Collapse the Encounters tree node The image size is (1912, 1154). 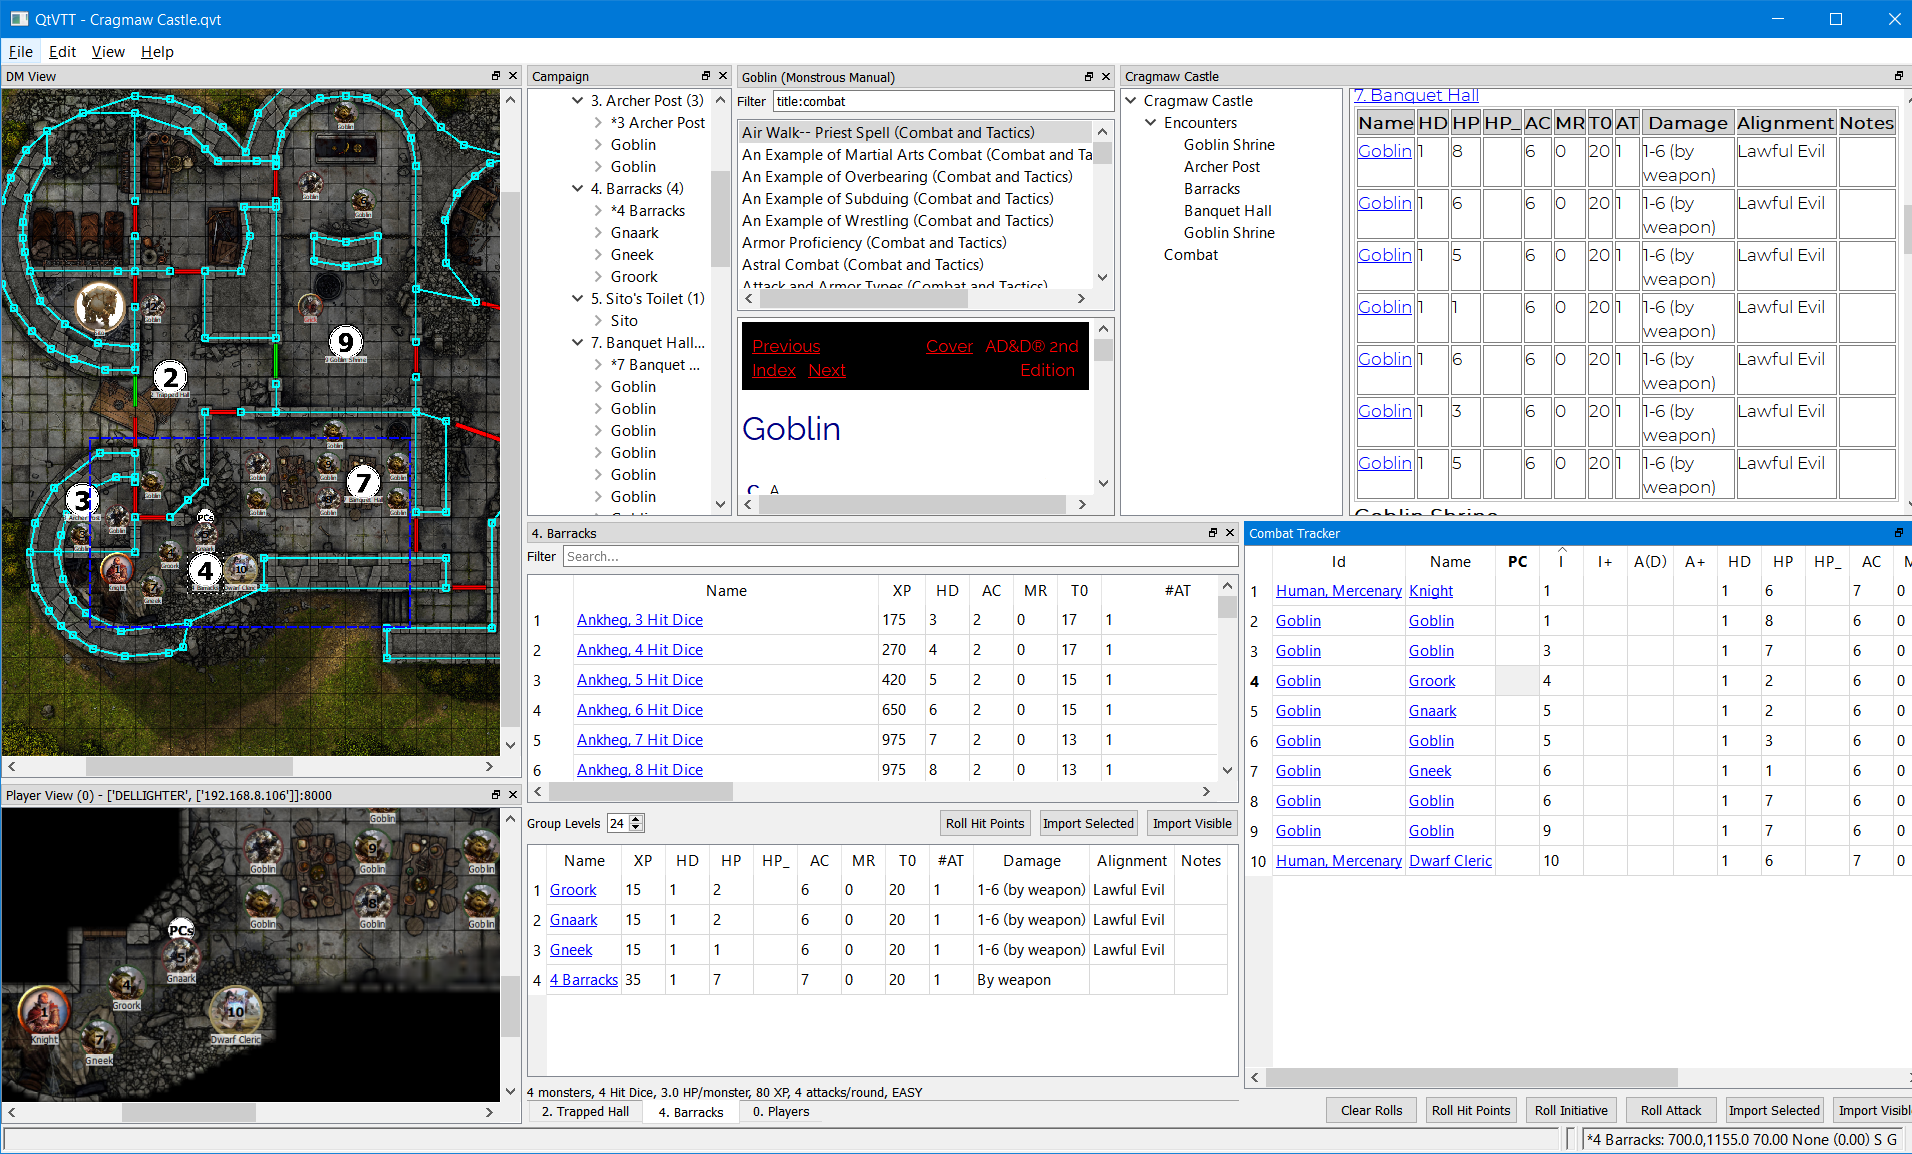point(1151,122)
